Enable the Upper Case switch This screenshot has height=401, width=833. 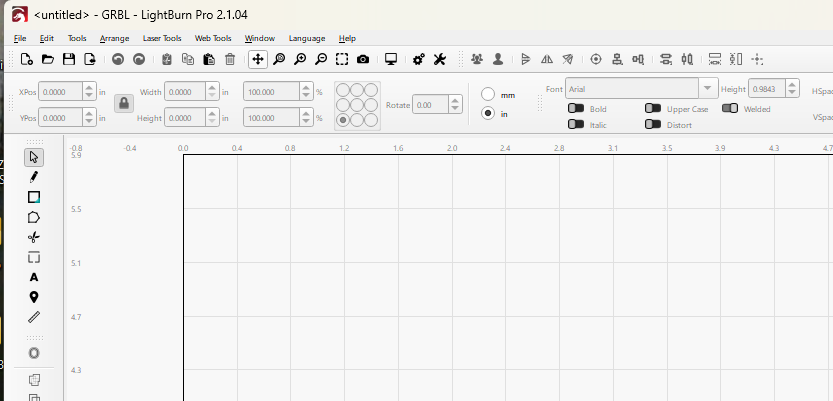[653, 108]
